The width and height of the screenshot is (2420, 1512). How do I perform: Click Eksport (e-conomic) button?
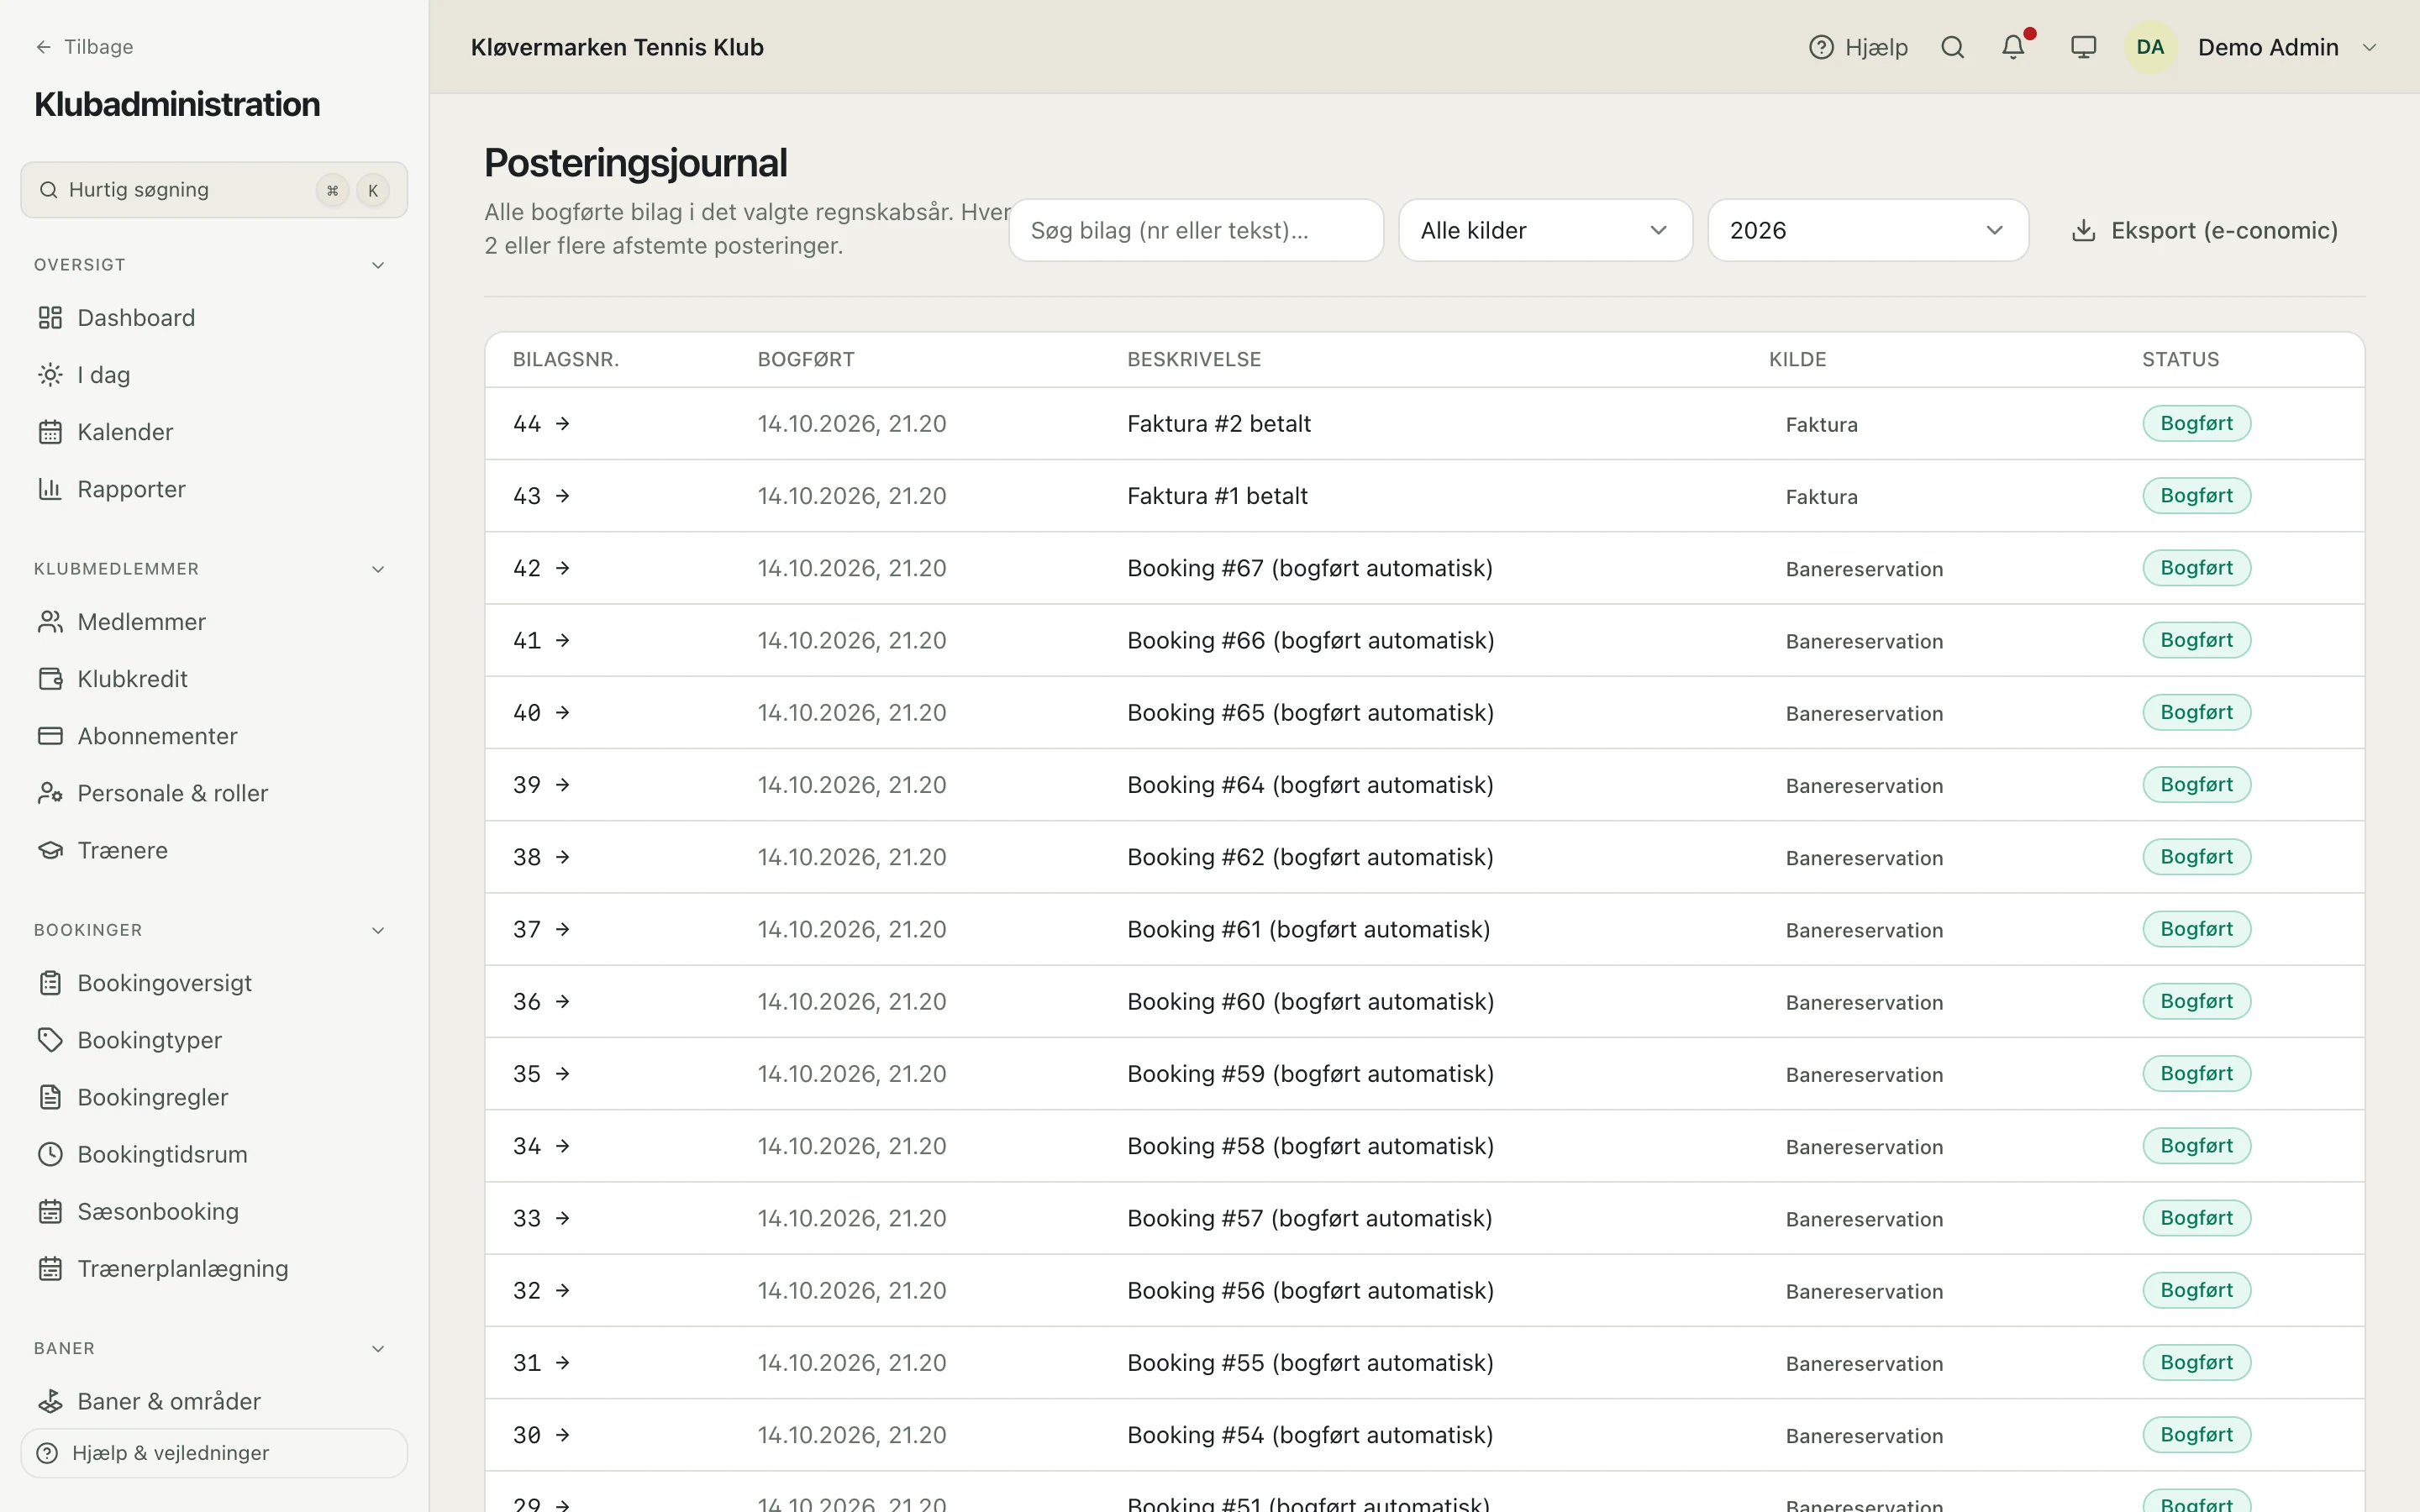click(2204, 230)
